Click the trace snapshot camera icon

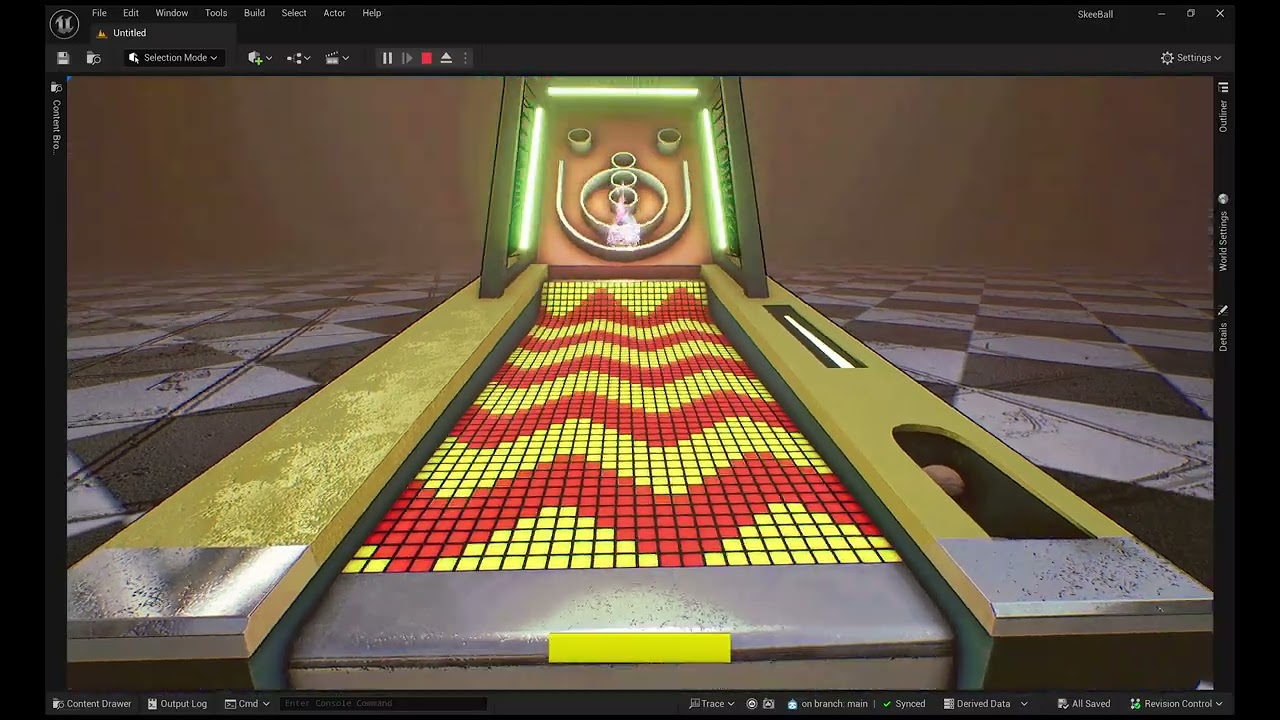[x=769, y=704]
